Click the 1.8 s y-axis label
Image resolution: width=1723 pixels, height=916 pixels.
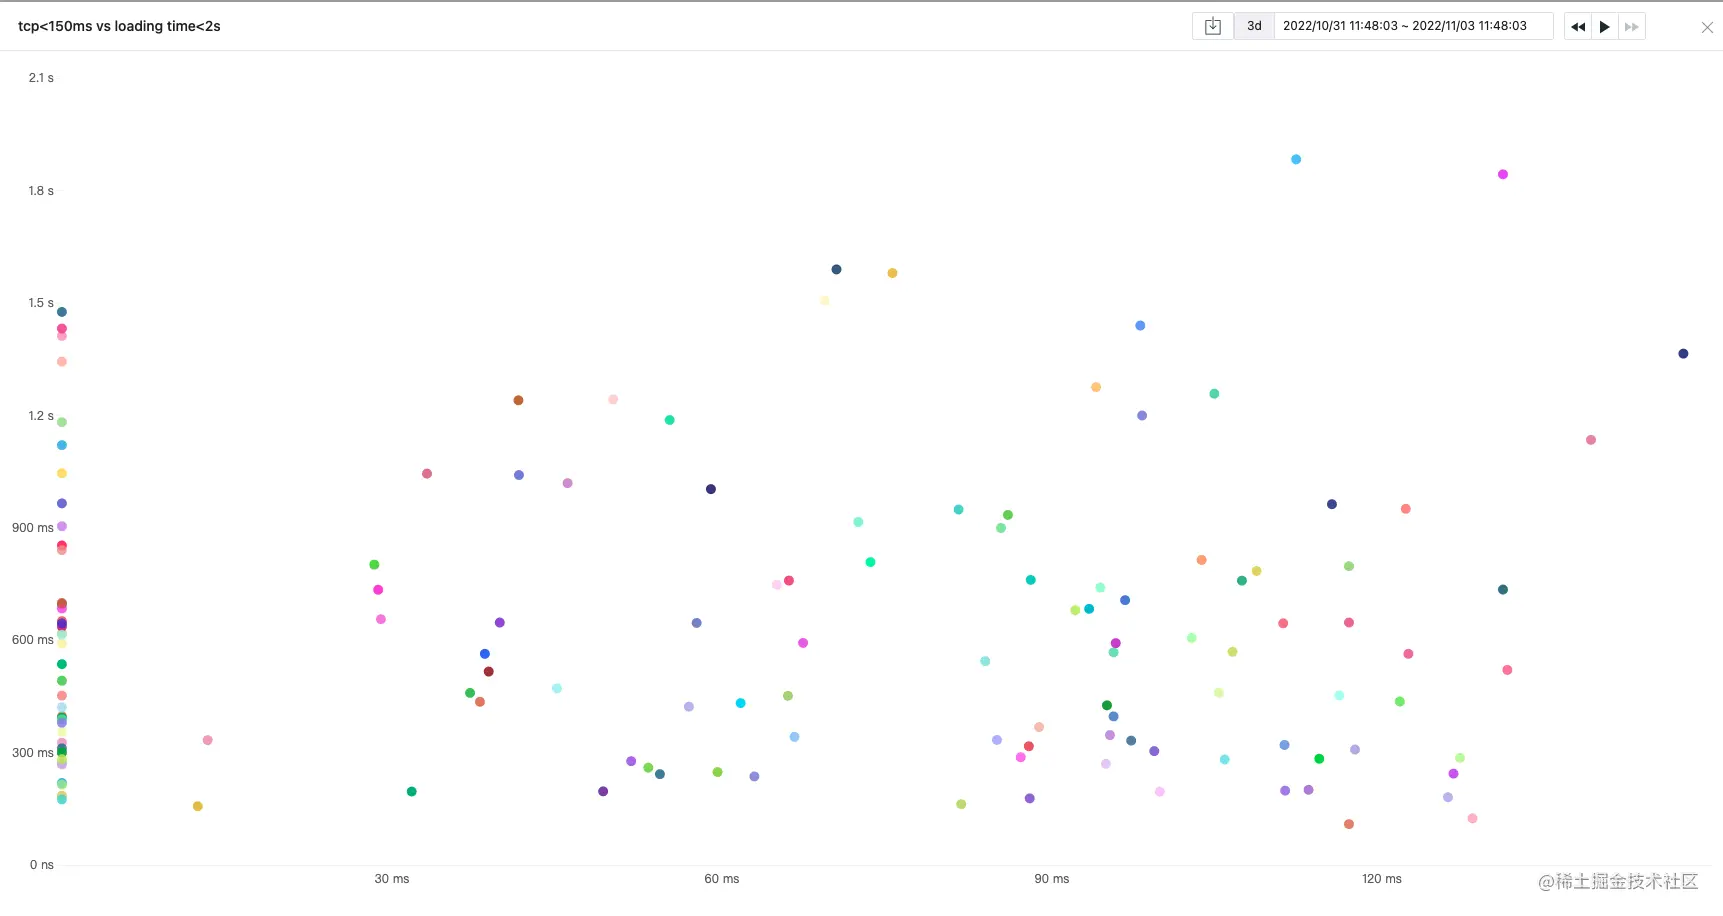tap(41, 191)
